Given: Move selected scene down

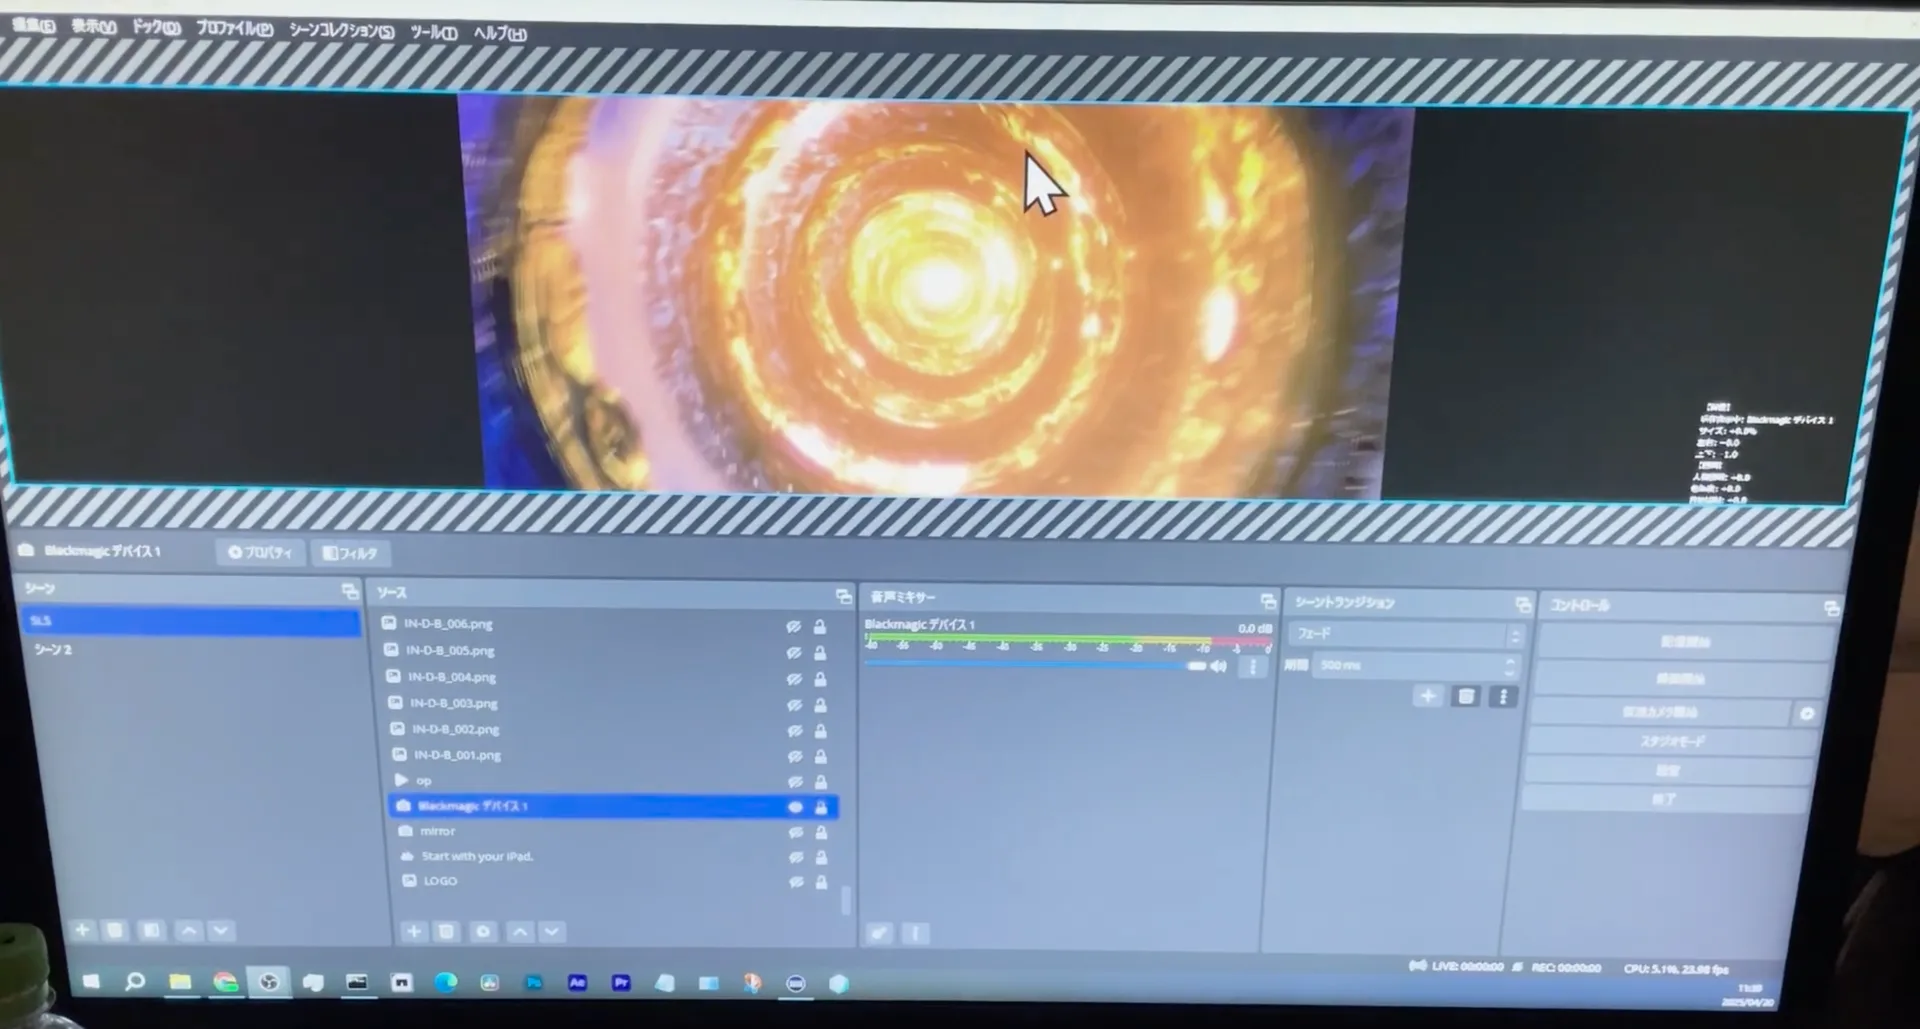Looking at the screenshot, I should (x=221, y=930).
